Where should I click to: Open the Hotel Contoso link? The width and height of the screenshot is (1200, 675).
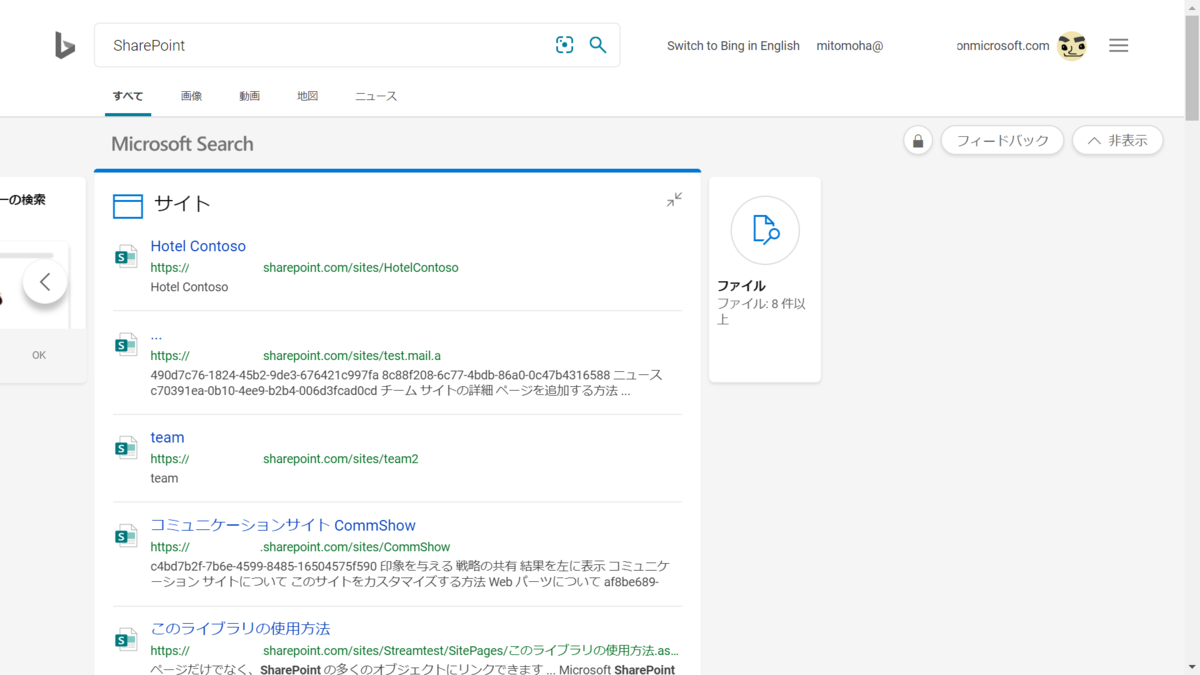coord(198,246)
